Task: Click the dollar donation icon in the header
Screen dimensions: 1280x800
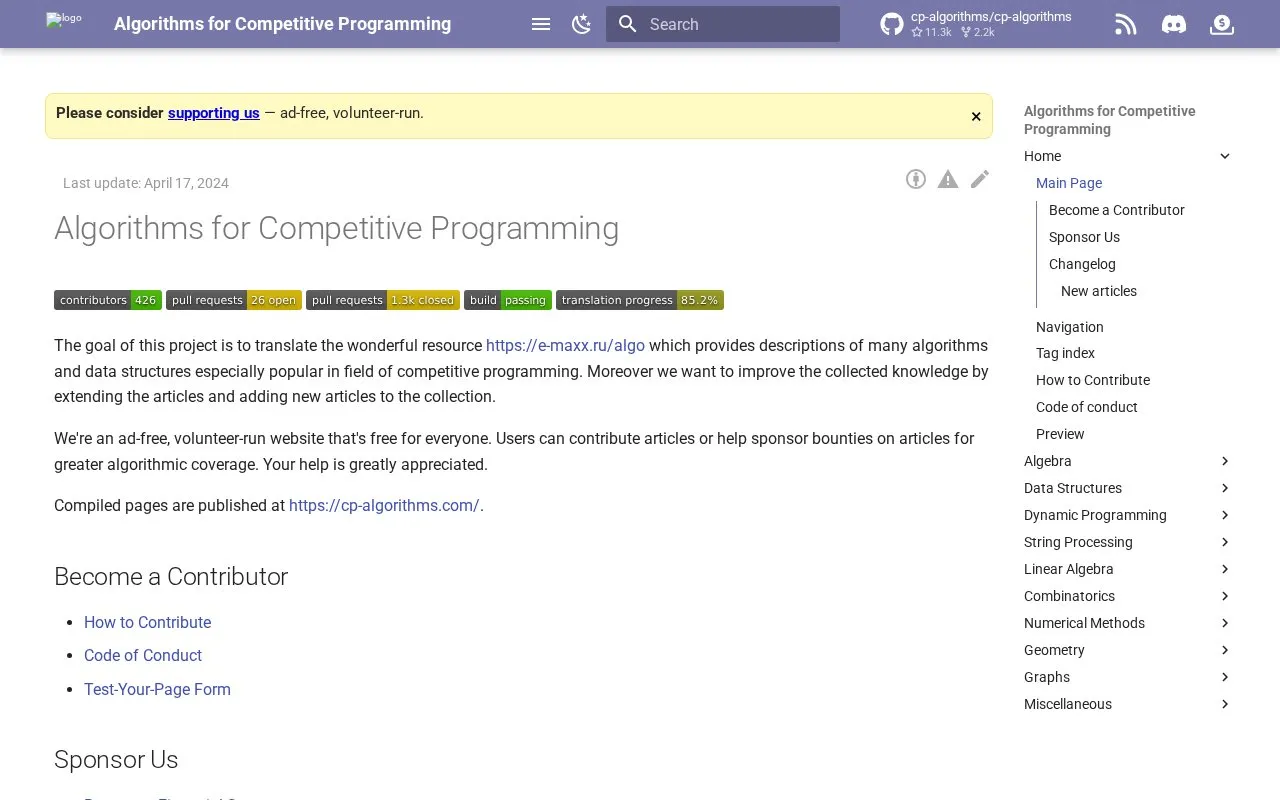Action: (1222, 24)
